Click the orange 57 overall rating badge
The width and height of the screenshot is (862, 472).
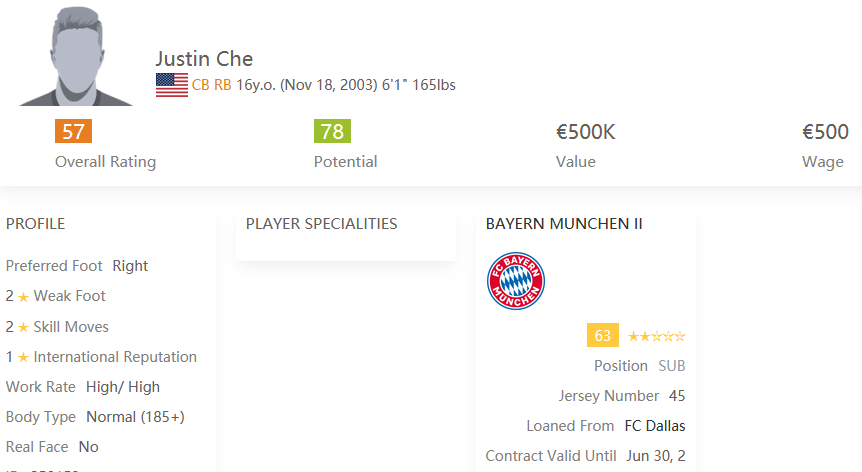73,131
